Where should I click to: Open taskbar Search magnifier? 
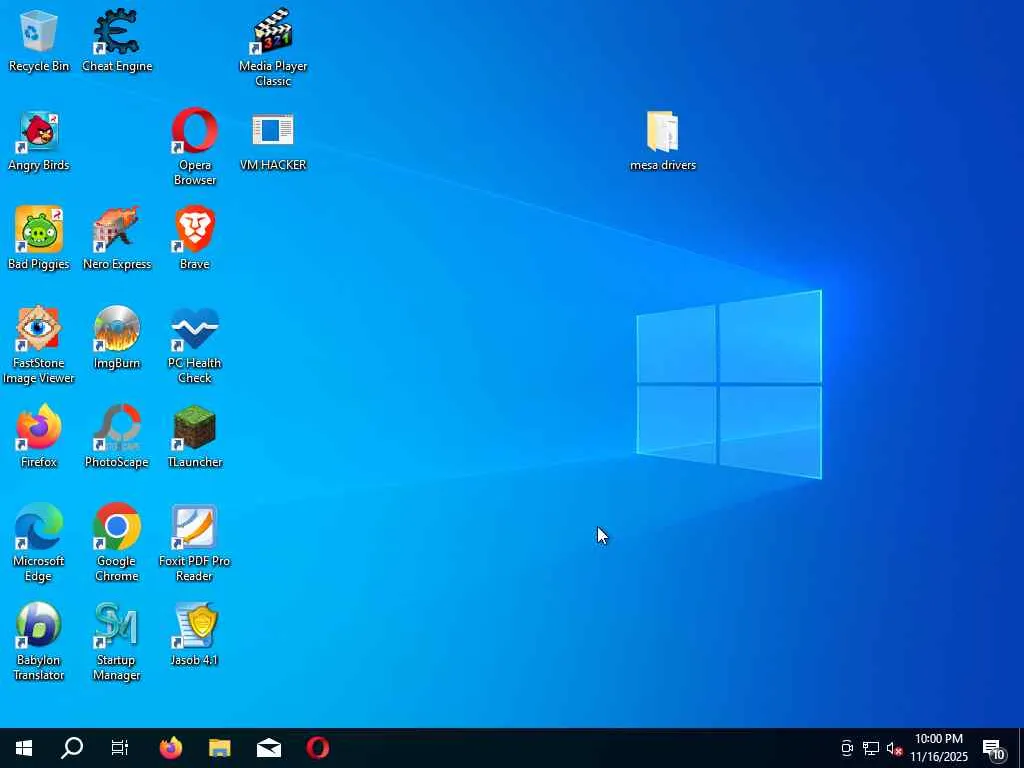coord(72,748)
